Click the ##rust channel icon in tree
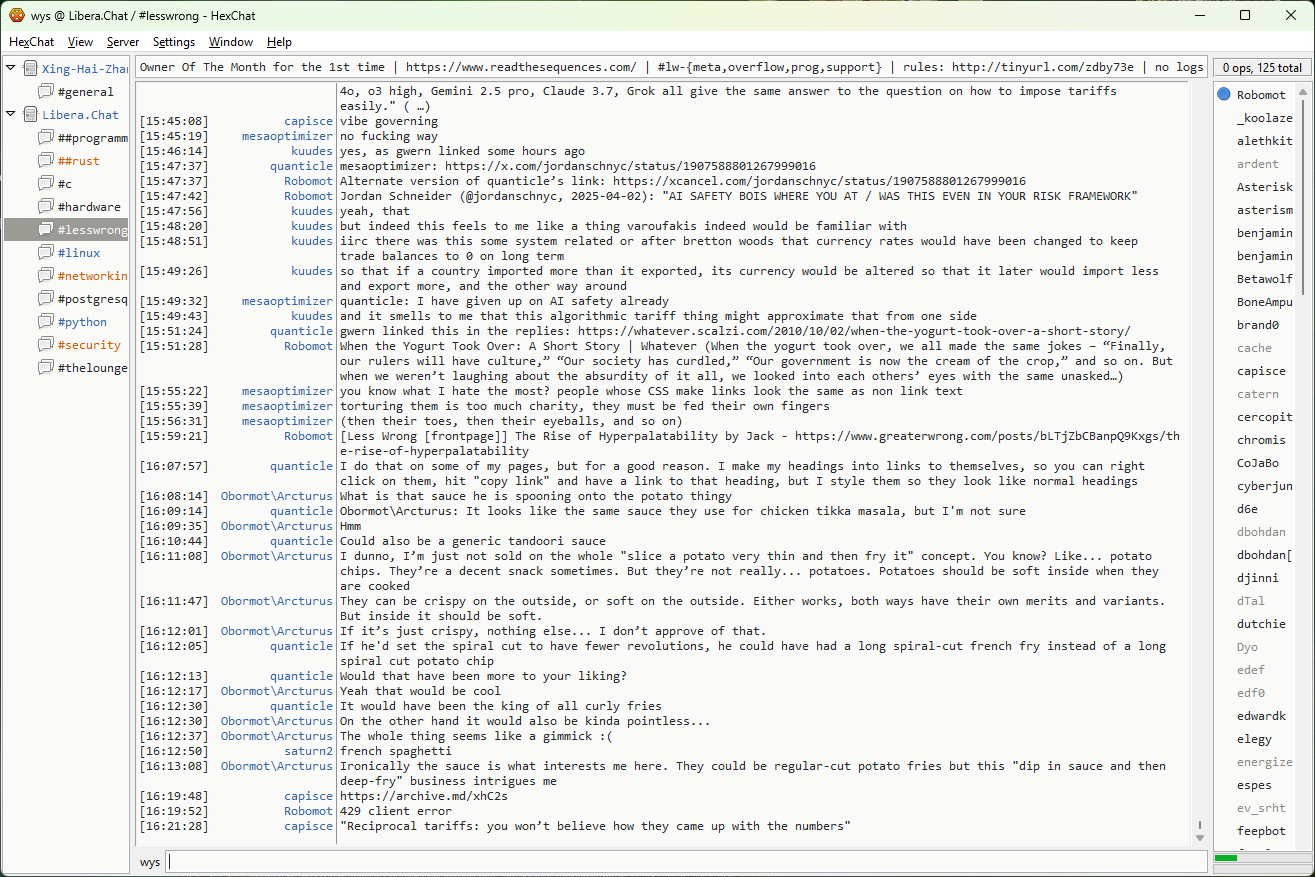Screen dimensions: 1315x877 click(x=46, y=161)
